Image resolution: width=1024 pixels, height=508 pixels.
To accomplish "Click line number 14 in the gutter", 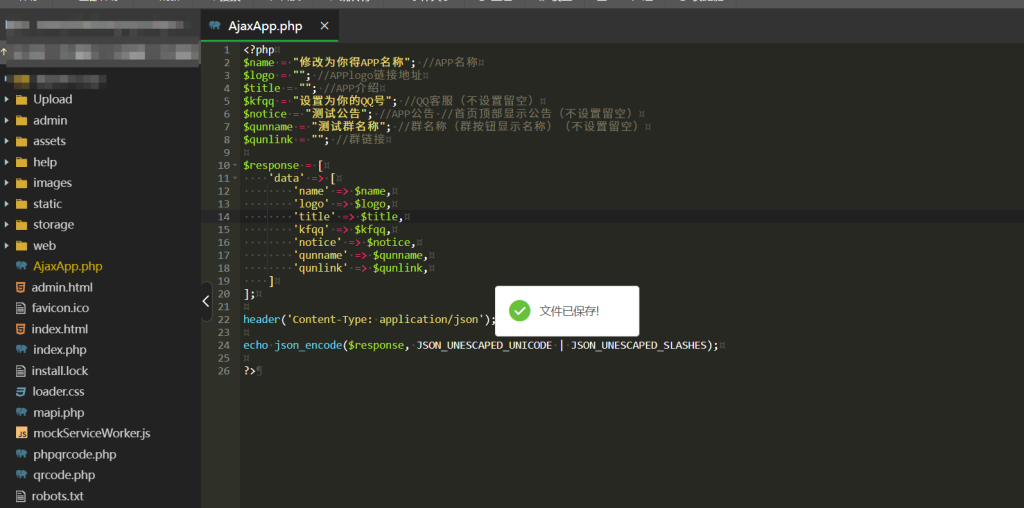I will 223,217.
